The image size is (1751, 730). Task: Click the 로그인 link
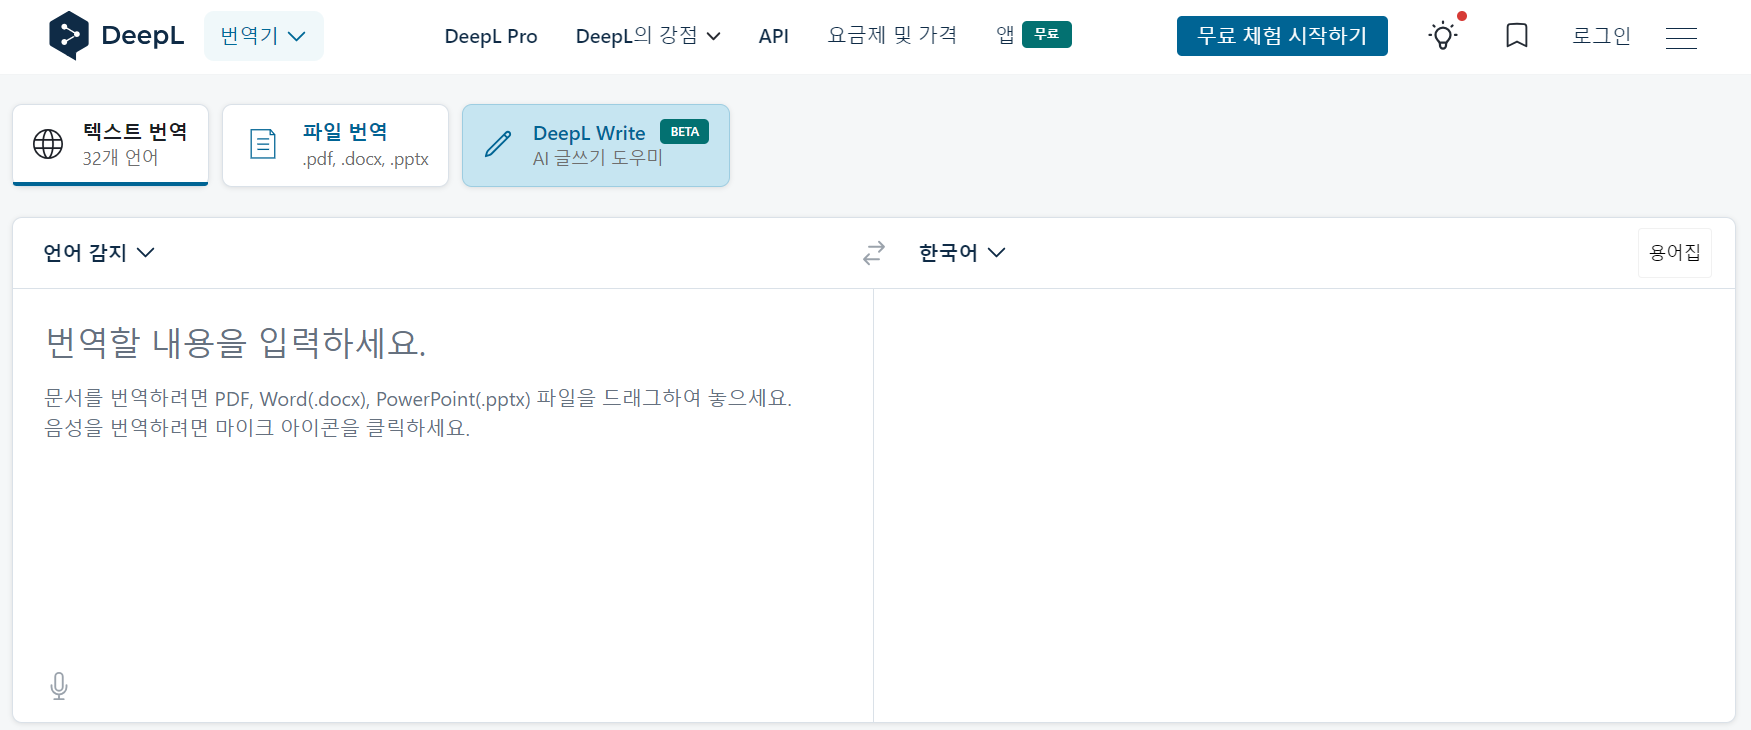point(1601,36)
